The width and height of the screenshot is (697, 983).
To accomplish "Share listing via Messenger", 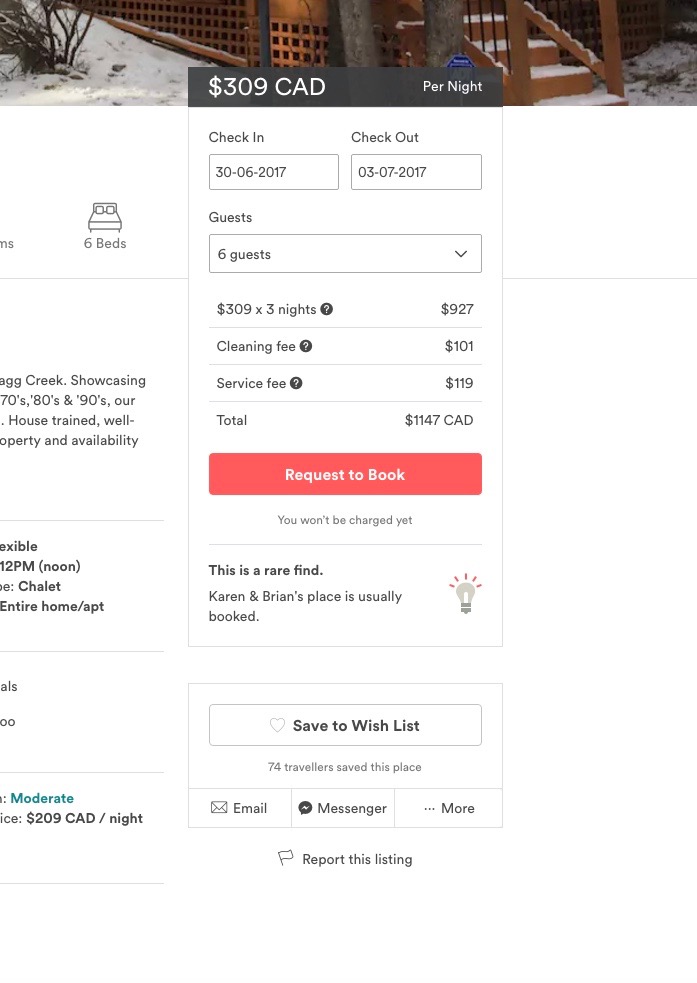I will [343, 808].
